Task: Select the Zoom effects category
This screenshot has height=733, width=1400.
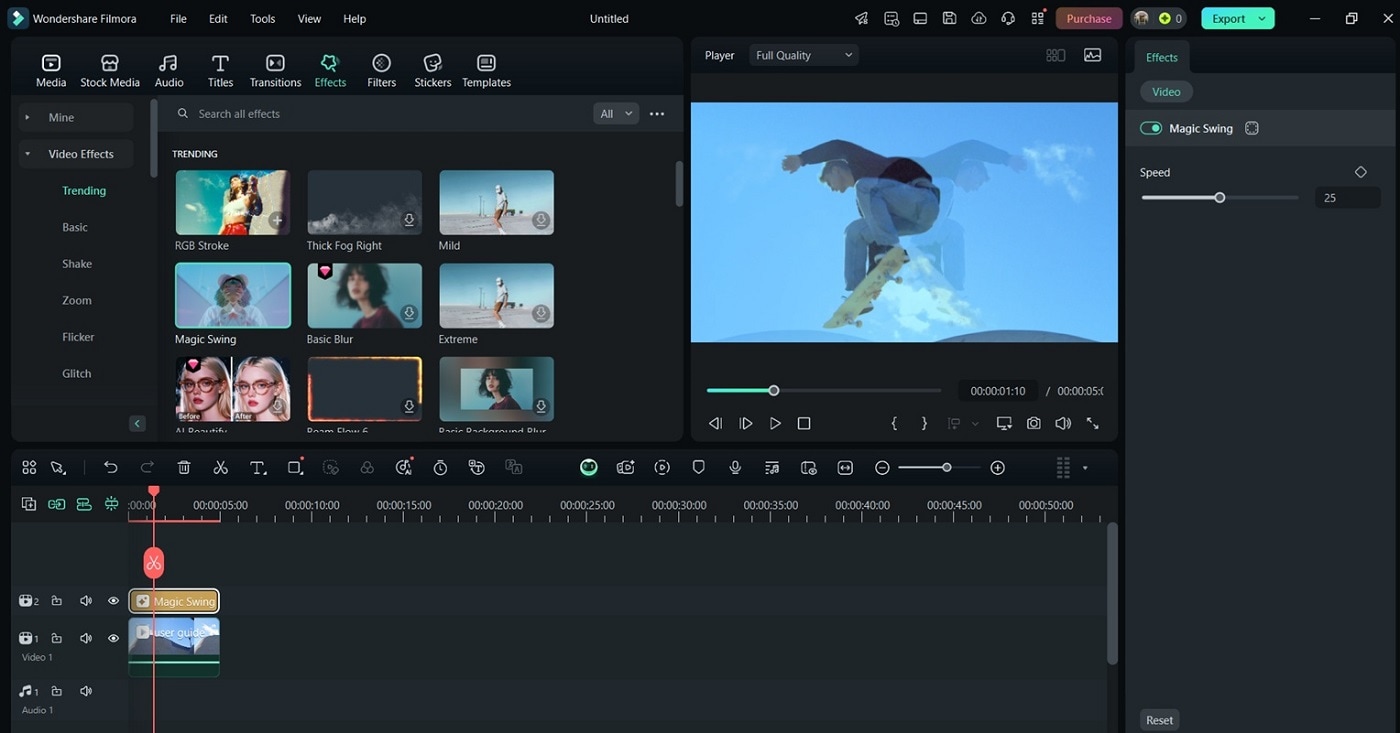Action: coord(77,300)
